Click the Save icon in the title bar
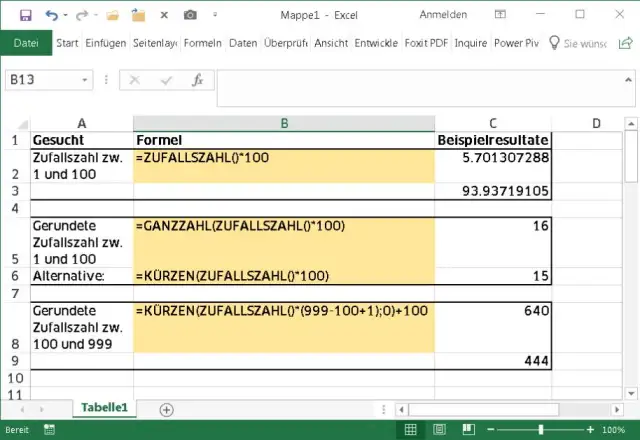Viewport: 640px width, 440px height. pyautogui.click(x=26, y=15)
